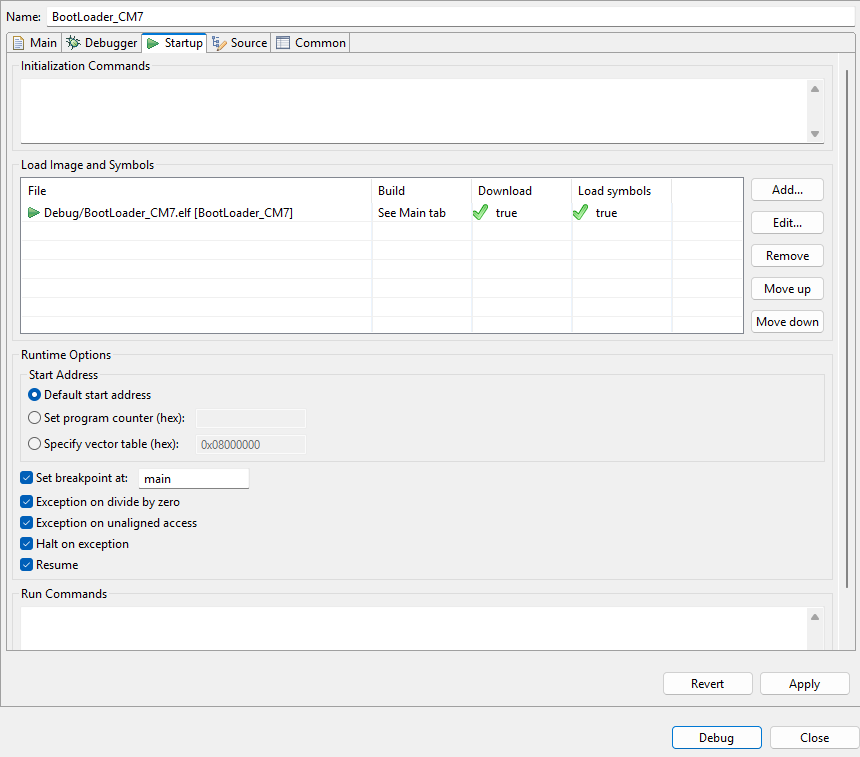This screenshot has width=860, height=757.
Task: Click the true value under Load symbols
Action: pos(606,213)
